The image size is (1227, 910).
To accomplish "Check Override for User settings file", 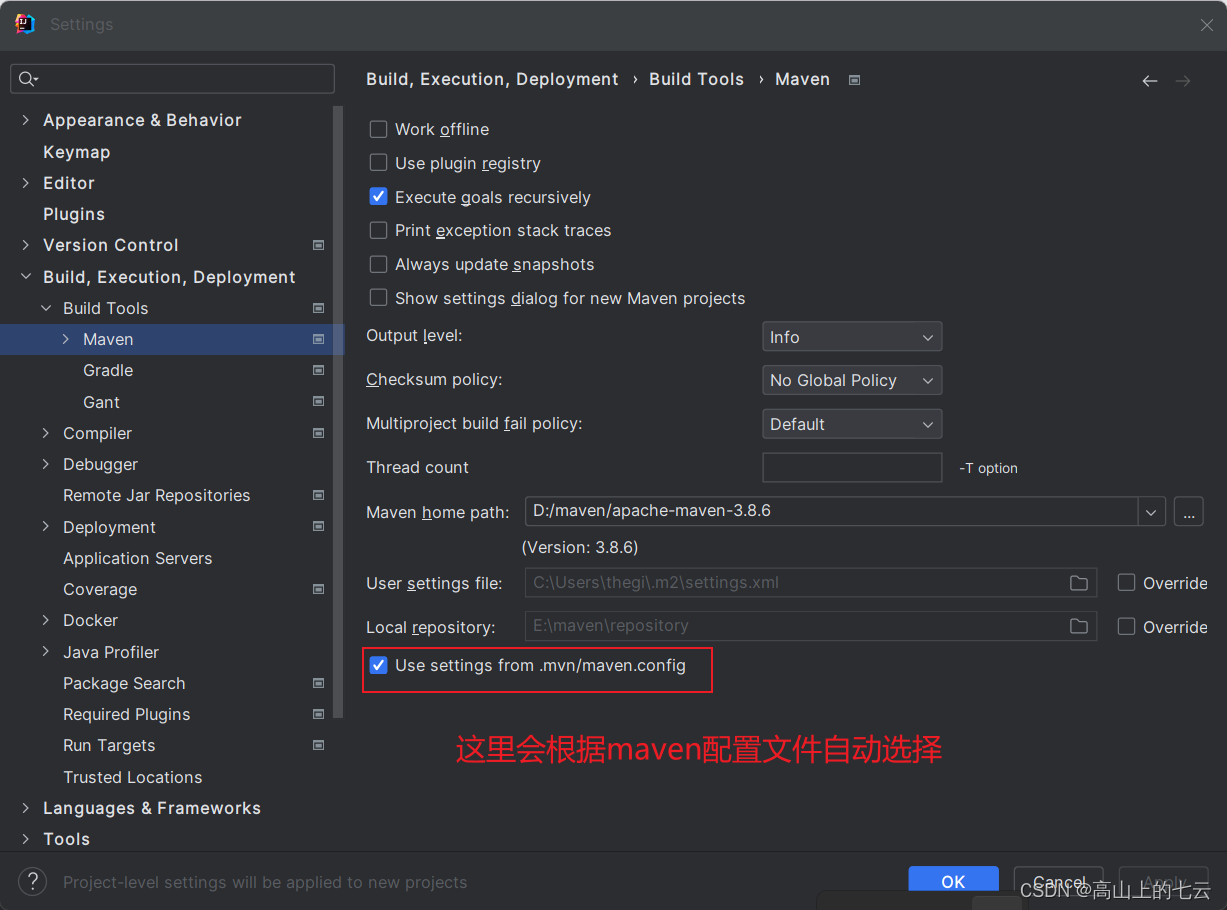I will click(1126, 582).
